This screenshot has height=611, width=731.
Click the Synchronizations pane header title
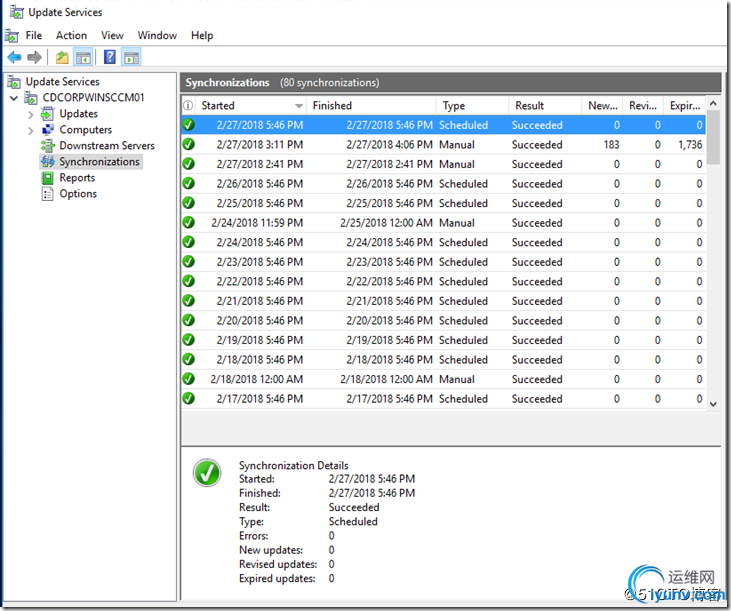click(x=228, y=82)
